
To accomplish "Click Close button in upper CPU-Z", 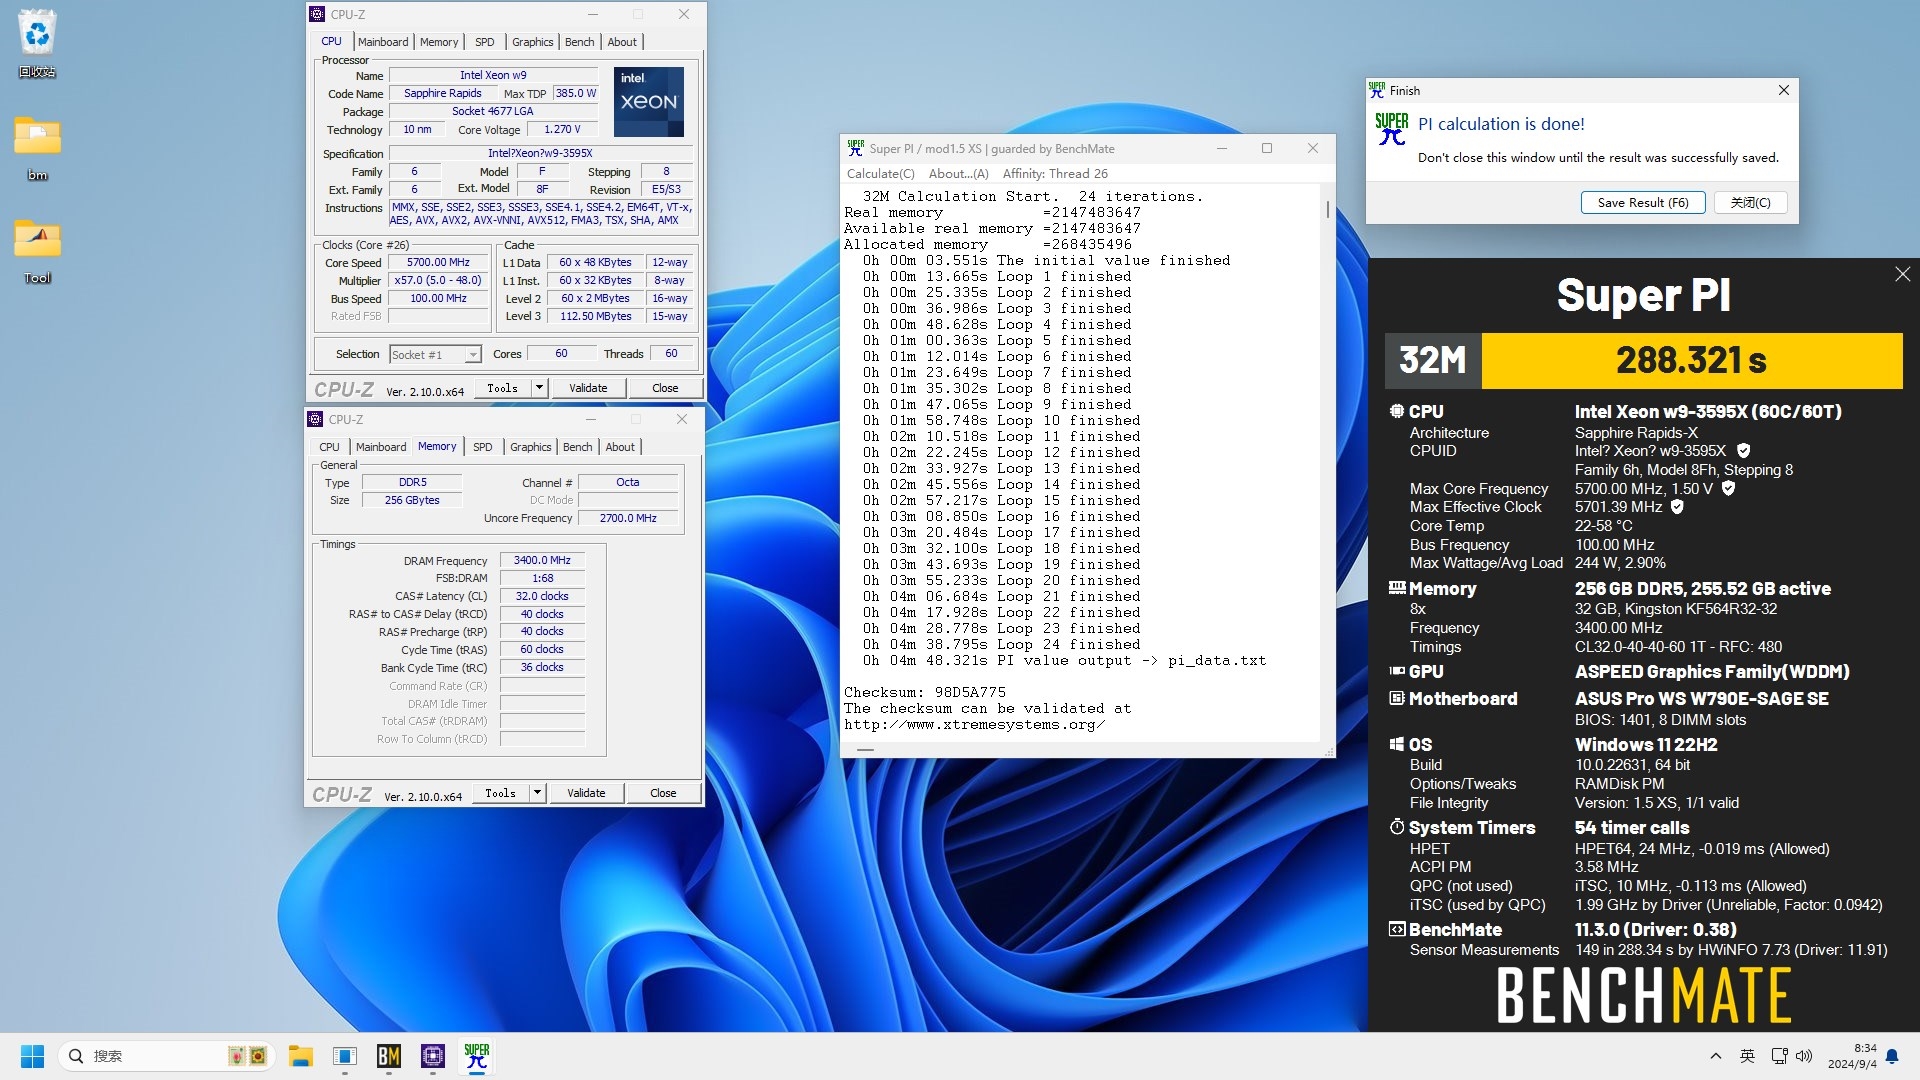I will [665, 388].
